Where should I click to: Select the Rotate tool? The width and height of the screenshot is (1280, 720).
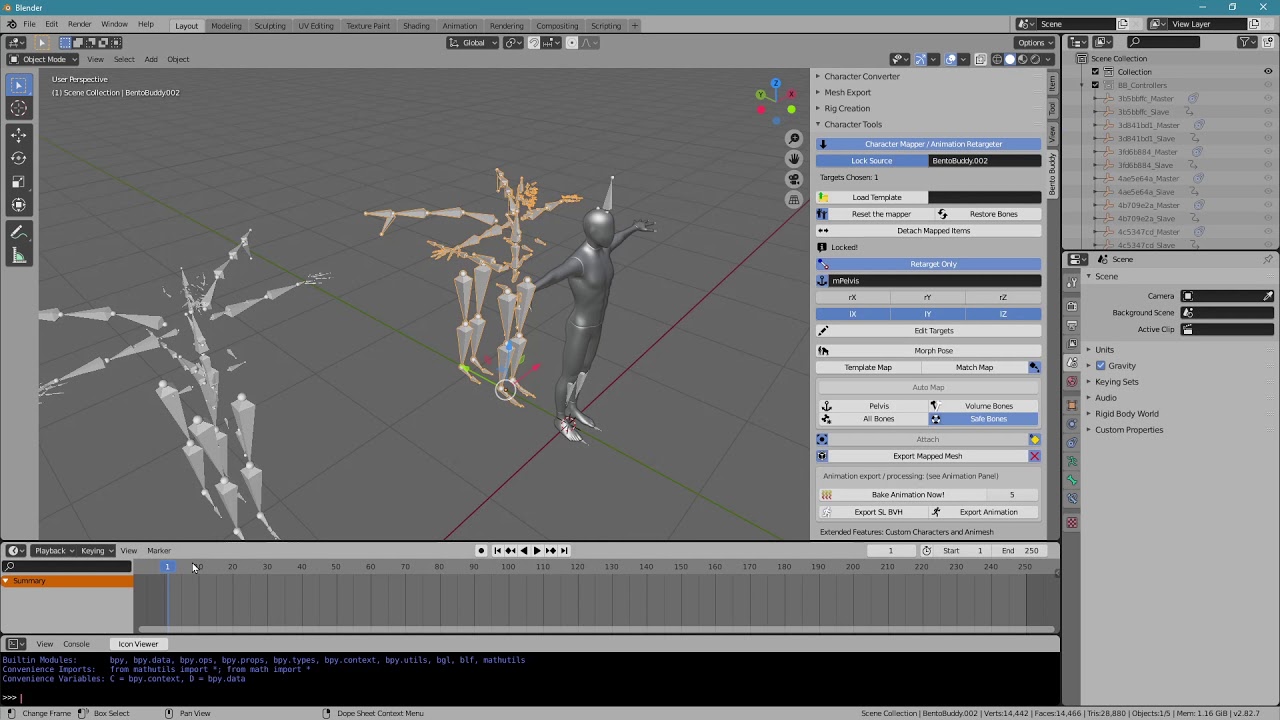[x=19, y=158]
